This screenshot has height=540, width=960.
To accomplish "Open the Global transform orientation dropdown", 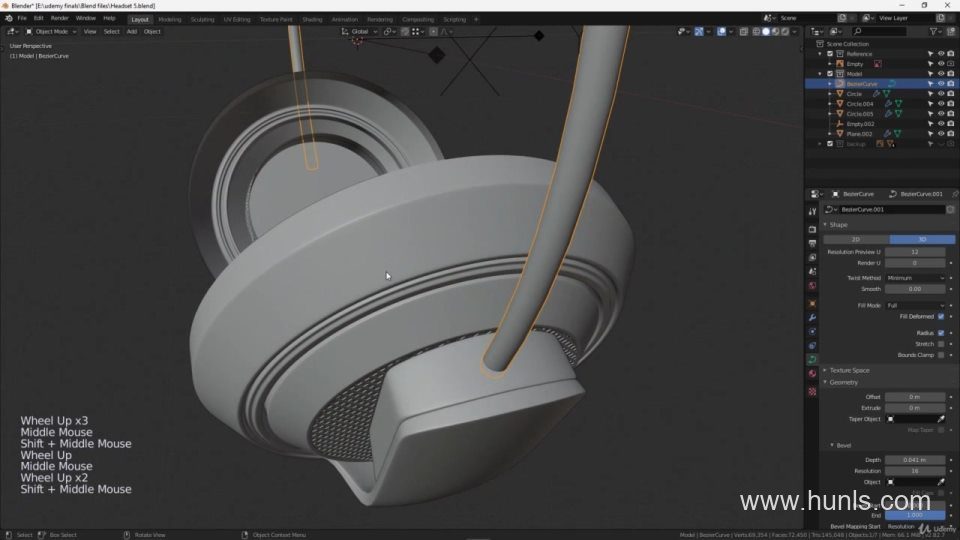I will coord(359,32).
